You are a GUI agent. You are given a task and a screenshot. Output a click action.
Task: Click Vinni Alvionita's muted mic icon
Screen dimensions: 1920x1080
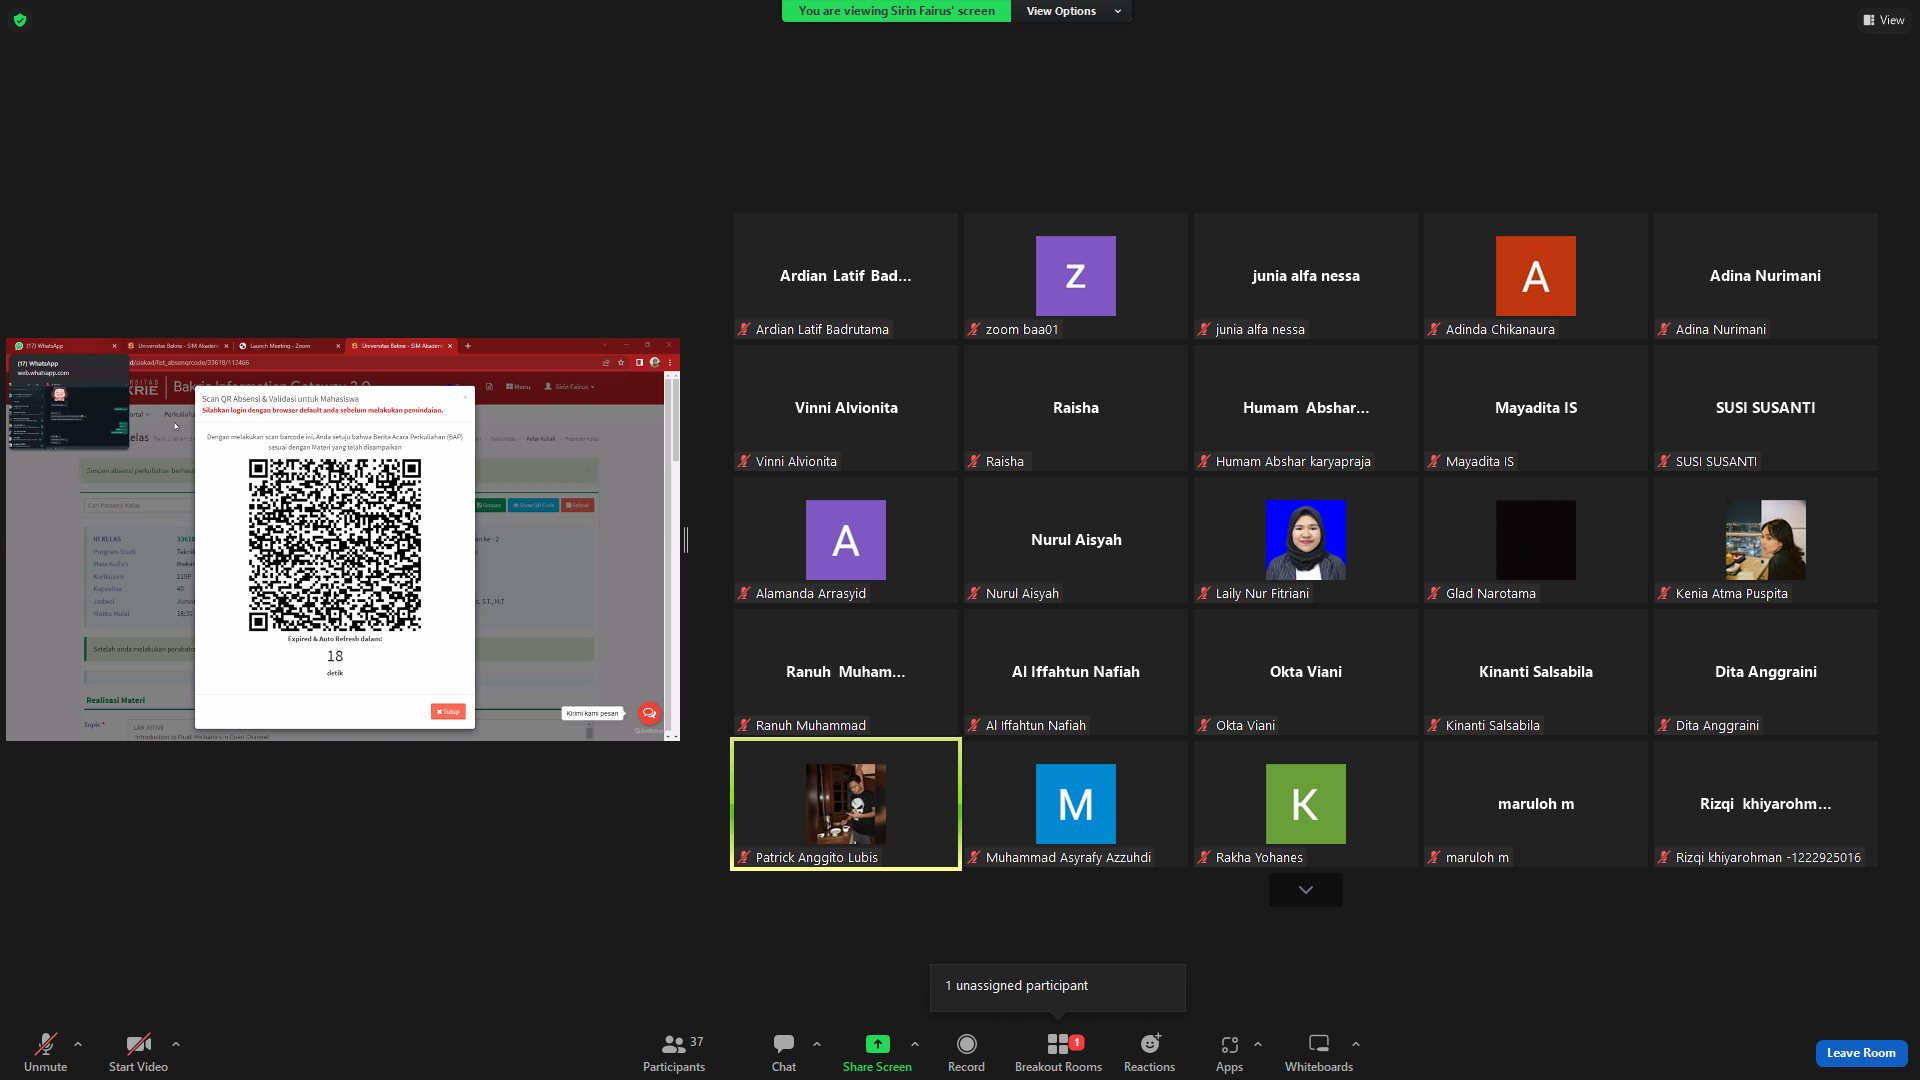coord(744,461)
